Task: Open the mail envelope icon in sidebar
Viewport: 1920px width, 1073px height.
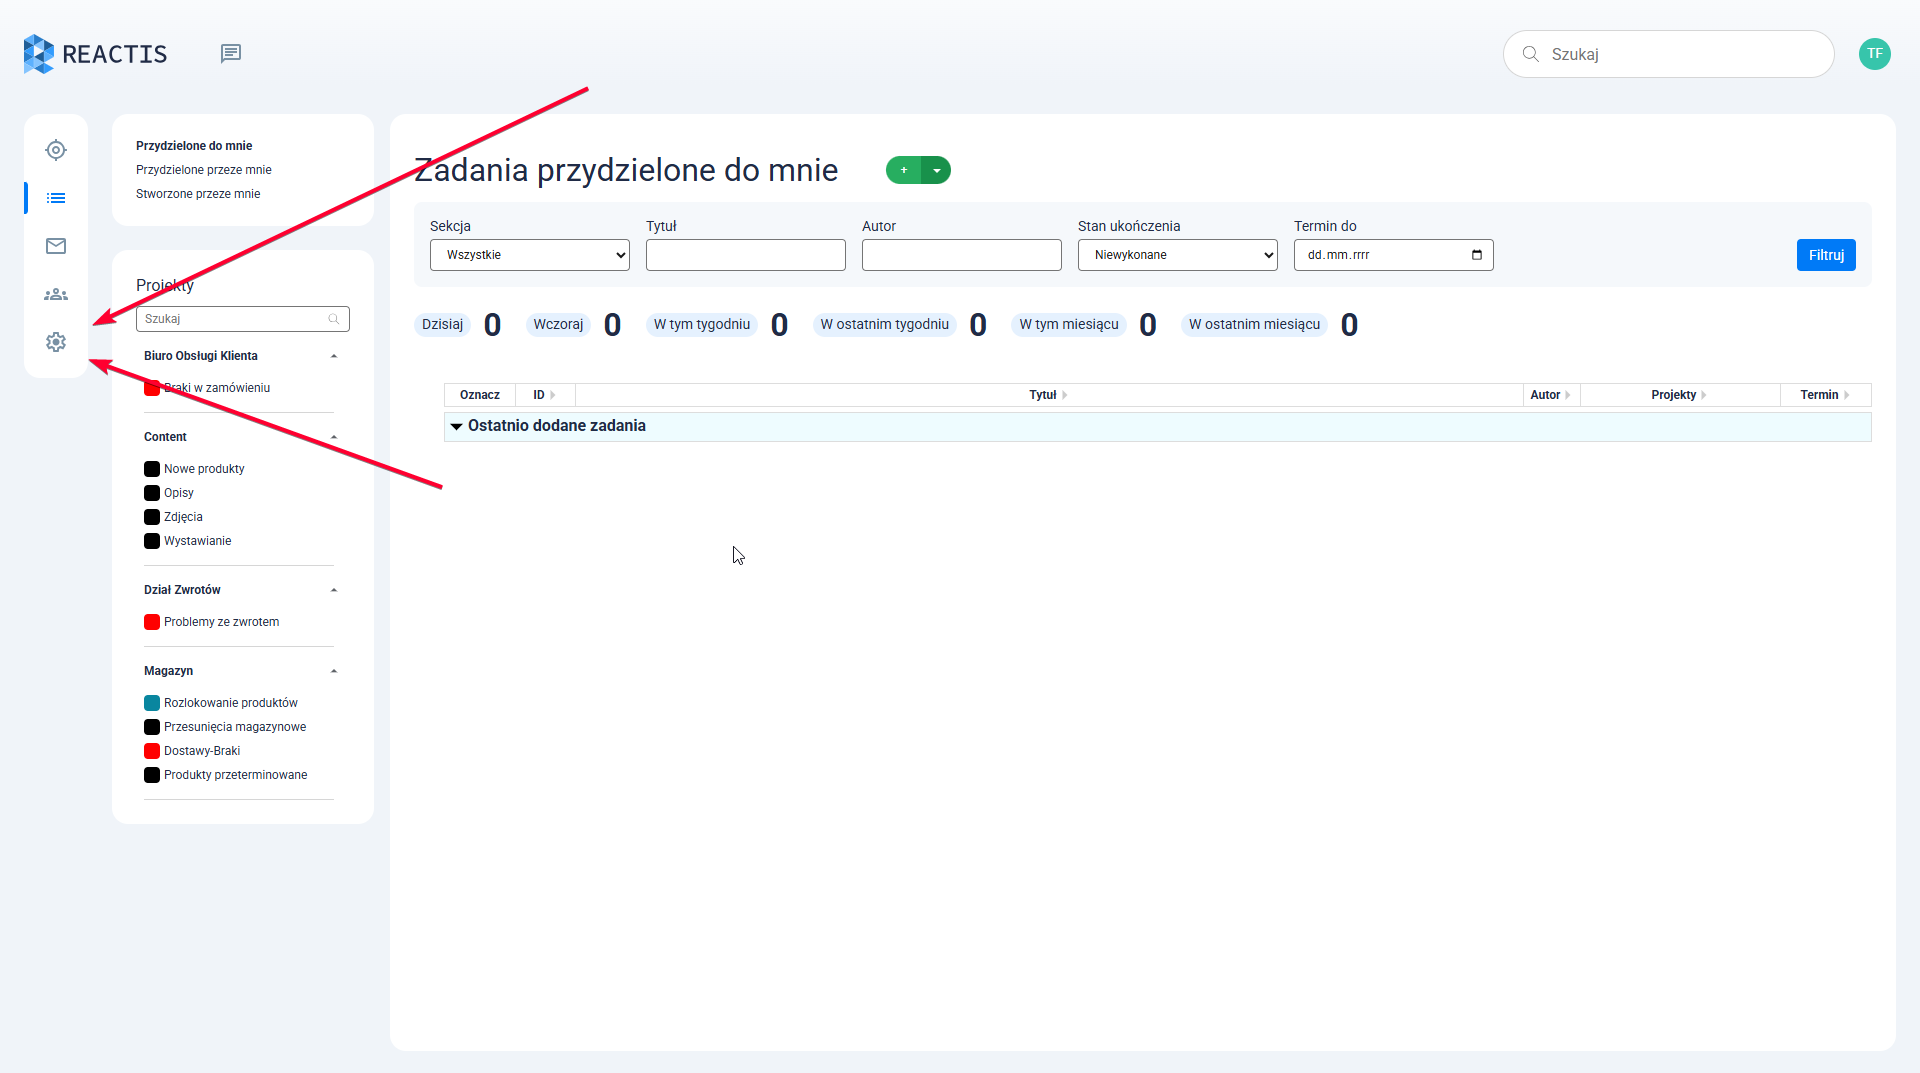Action: (x=56, y=246)
